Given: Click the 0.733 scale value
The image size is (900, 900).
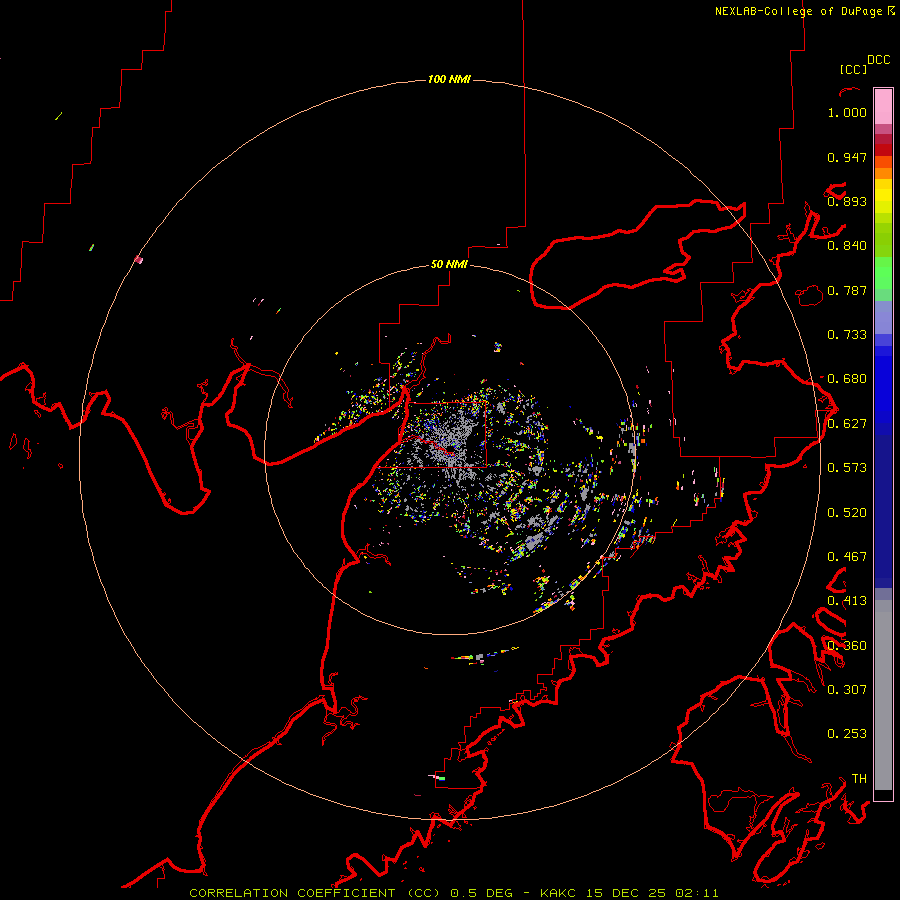Looking at the screenshot, I should coord(847,335).
